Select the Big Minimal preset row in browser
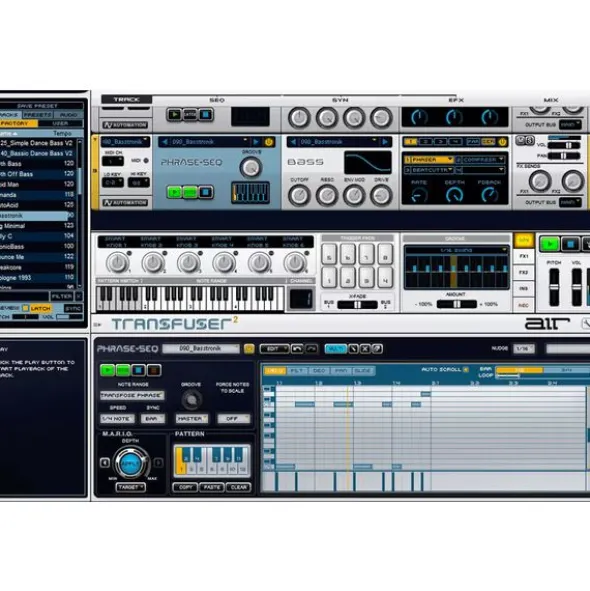The width and height of the screenshot is (590, 591). tap(38, 226)
